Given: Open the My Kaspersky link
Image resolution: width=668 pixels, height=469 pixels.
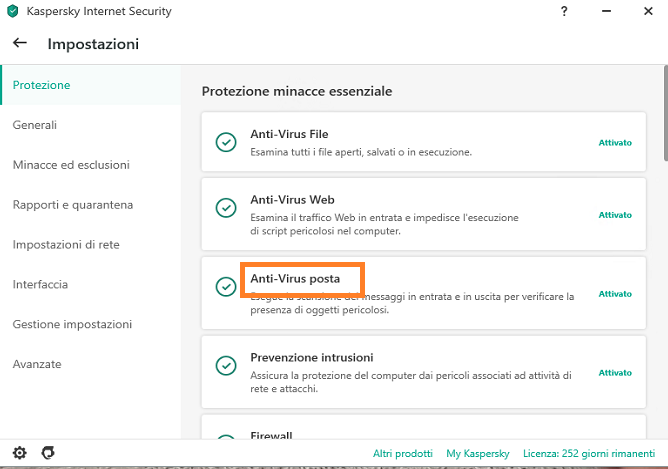Looking at the screenshot, I should [x=478, y=453].
